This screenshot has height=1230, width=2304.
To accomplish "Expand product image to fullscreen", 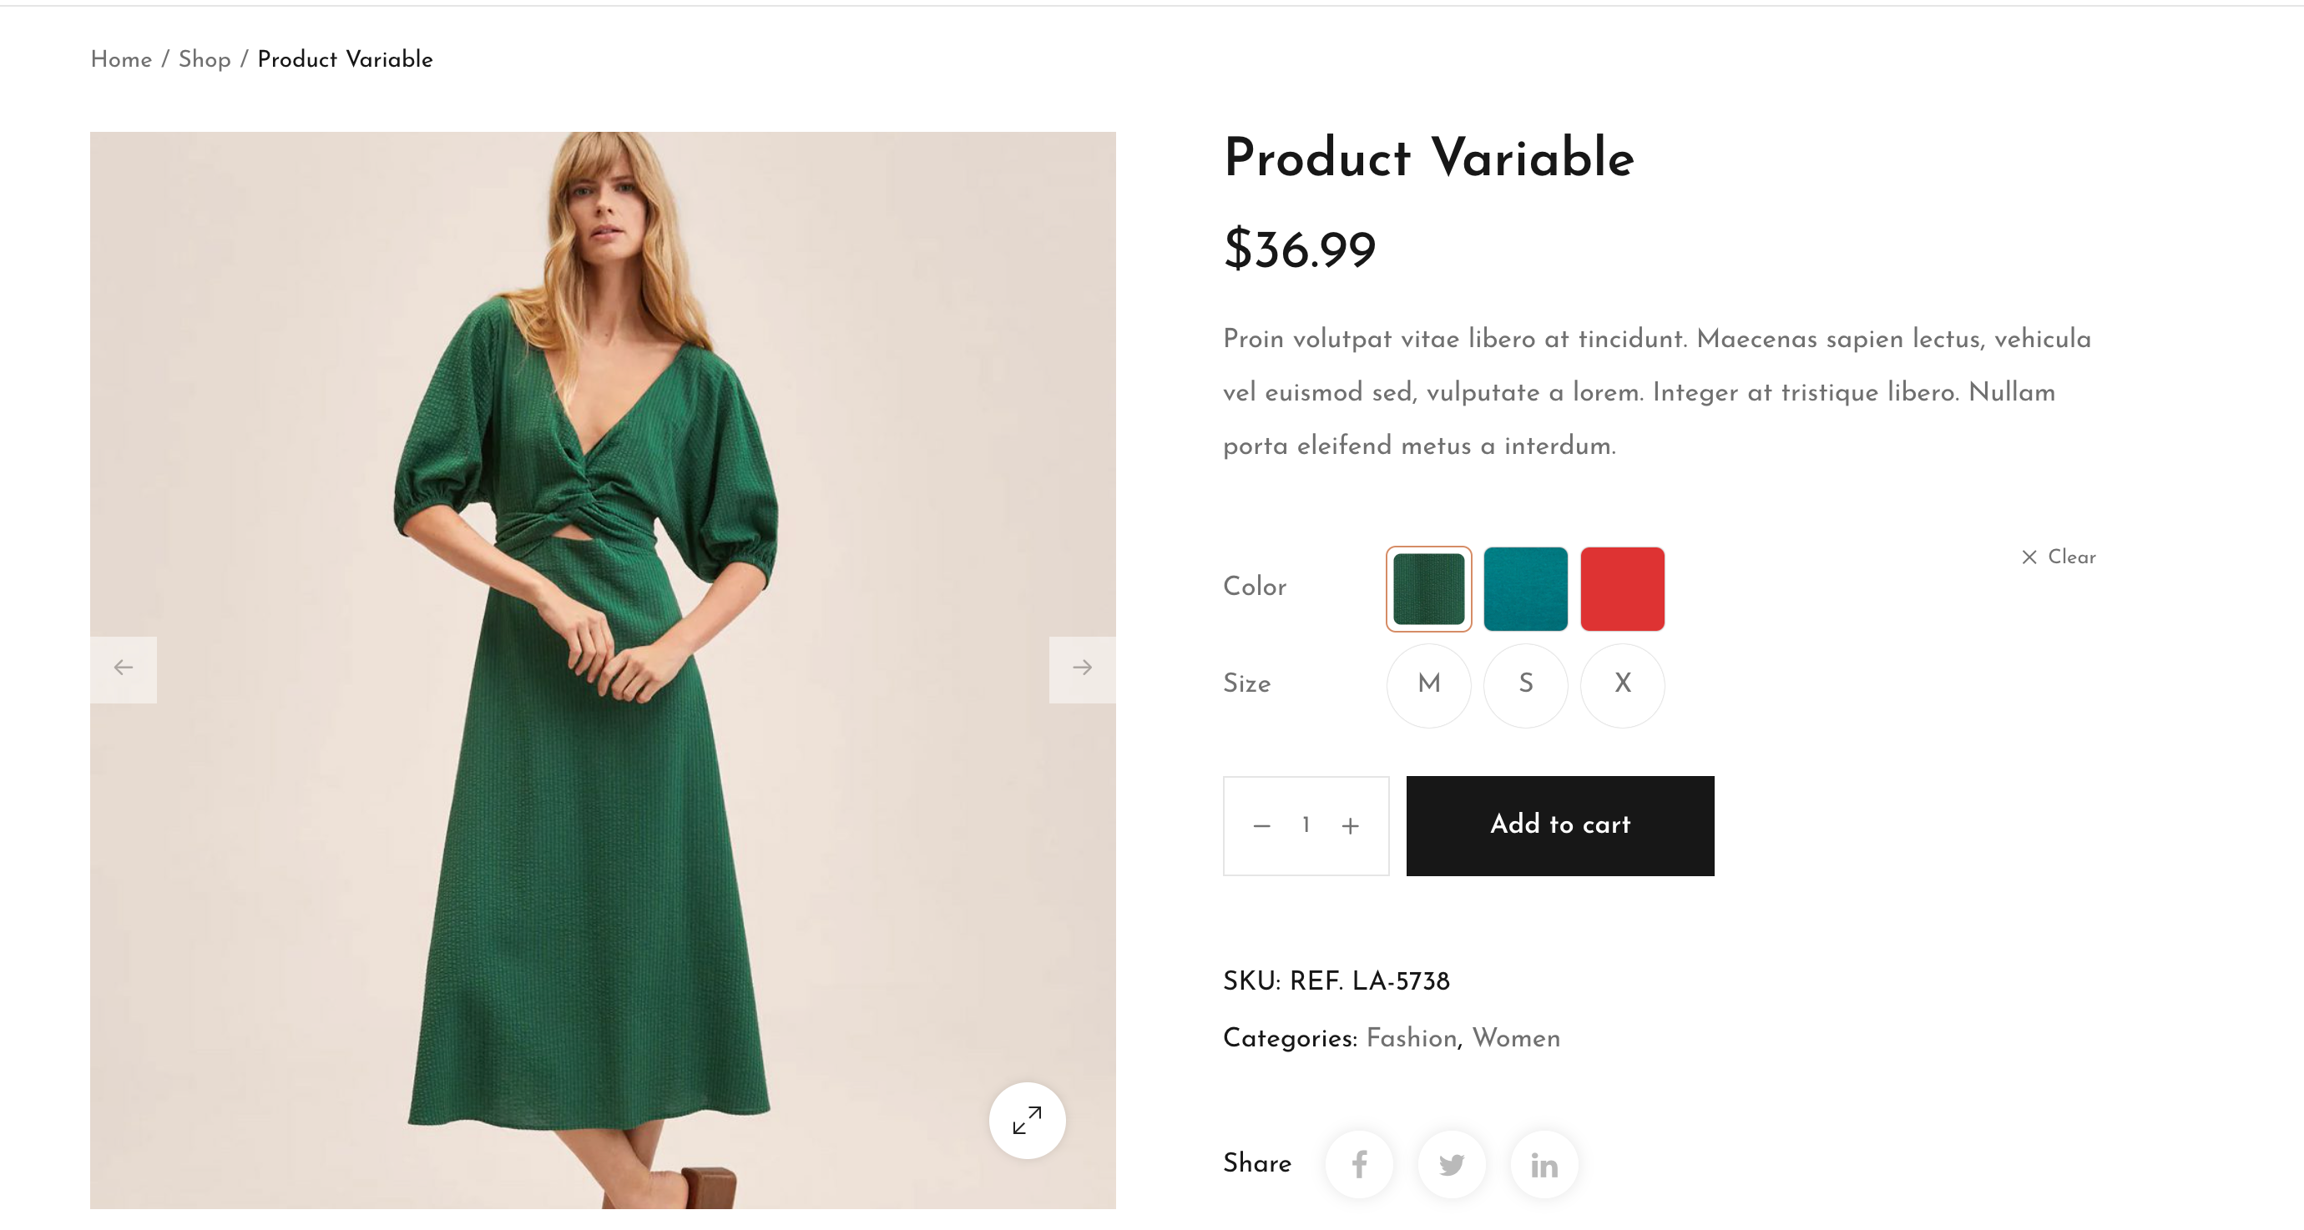I will tap(1027, 1121).
